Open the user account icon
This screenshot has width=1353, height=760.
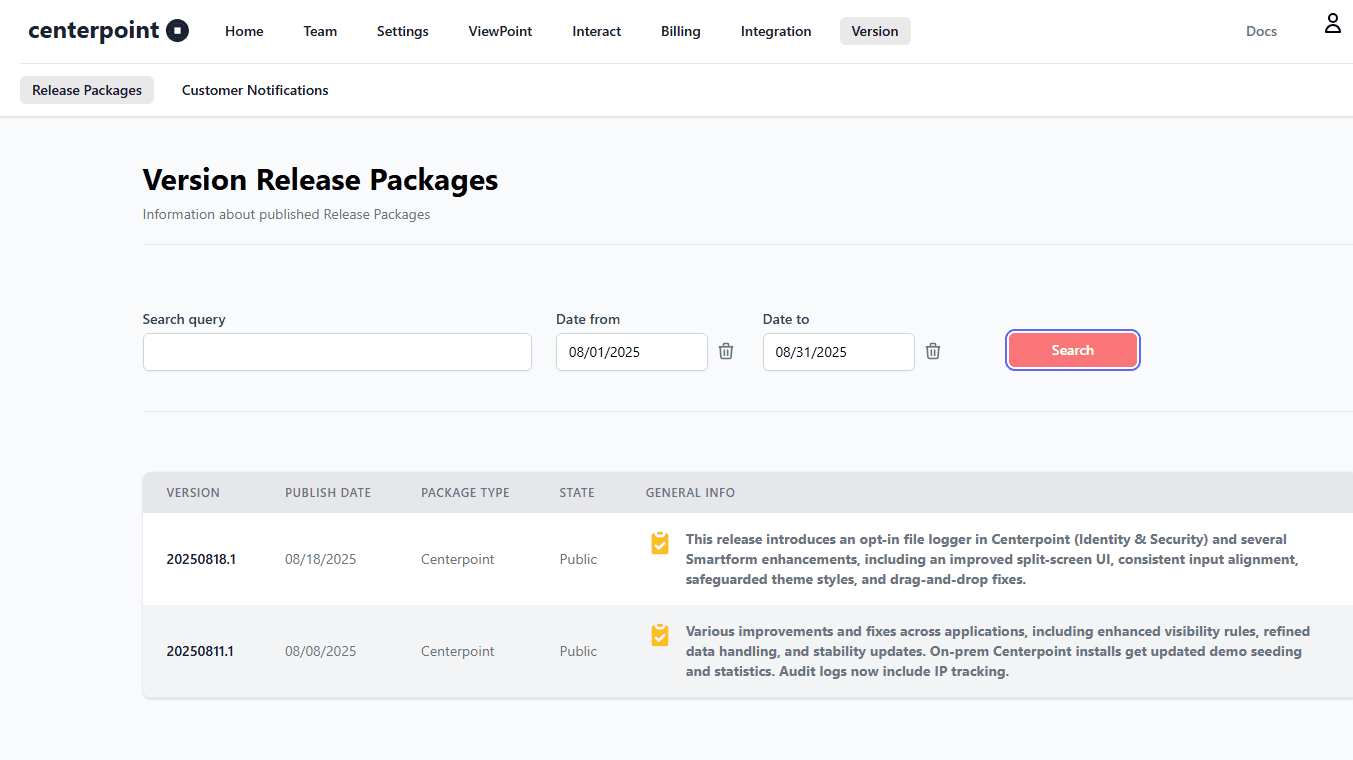pos(1332,22)
